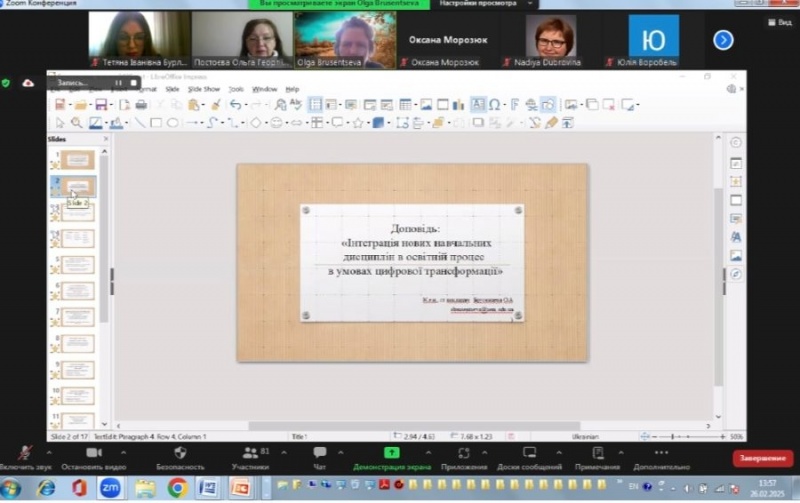Click the Save icon in Impress toolbar
Viewport: 800px width, 503px height.
100,105
